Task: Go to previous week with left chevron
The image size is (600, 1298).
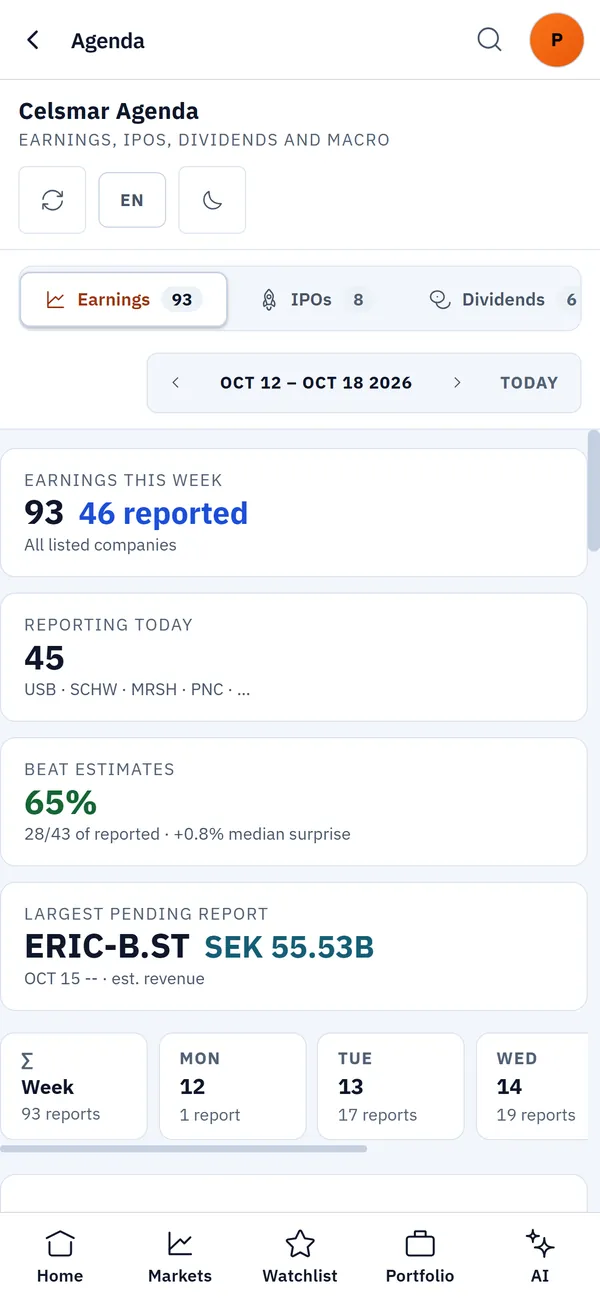Action: [x=176, y=383]
